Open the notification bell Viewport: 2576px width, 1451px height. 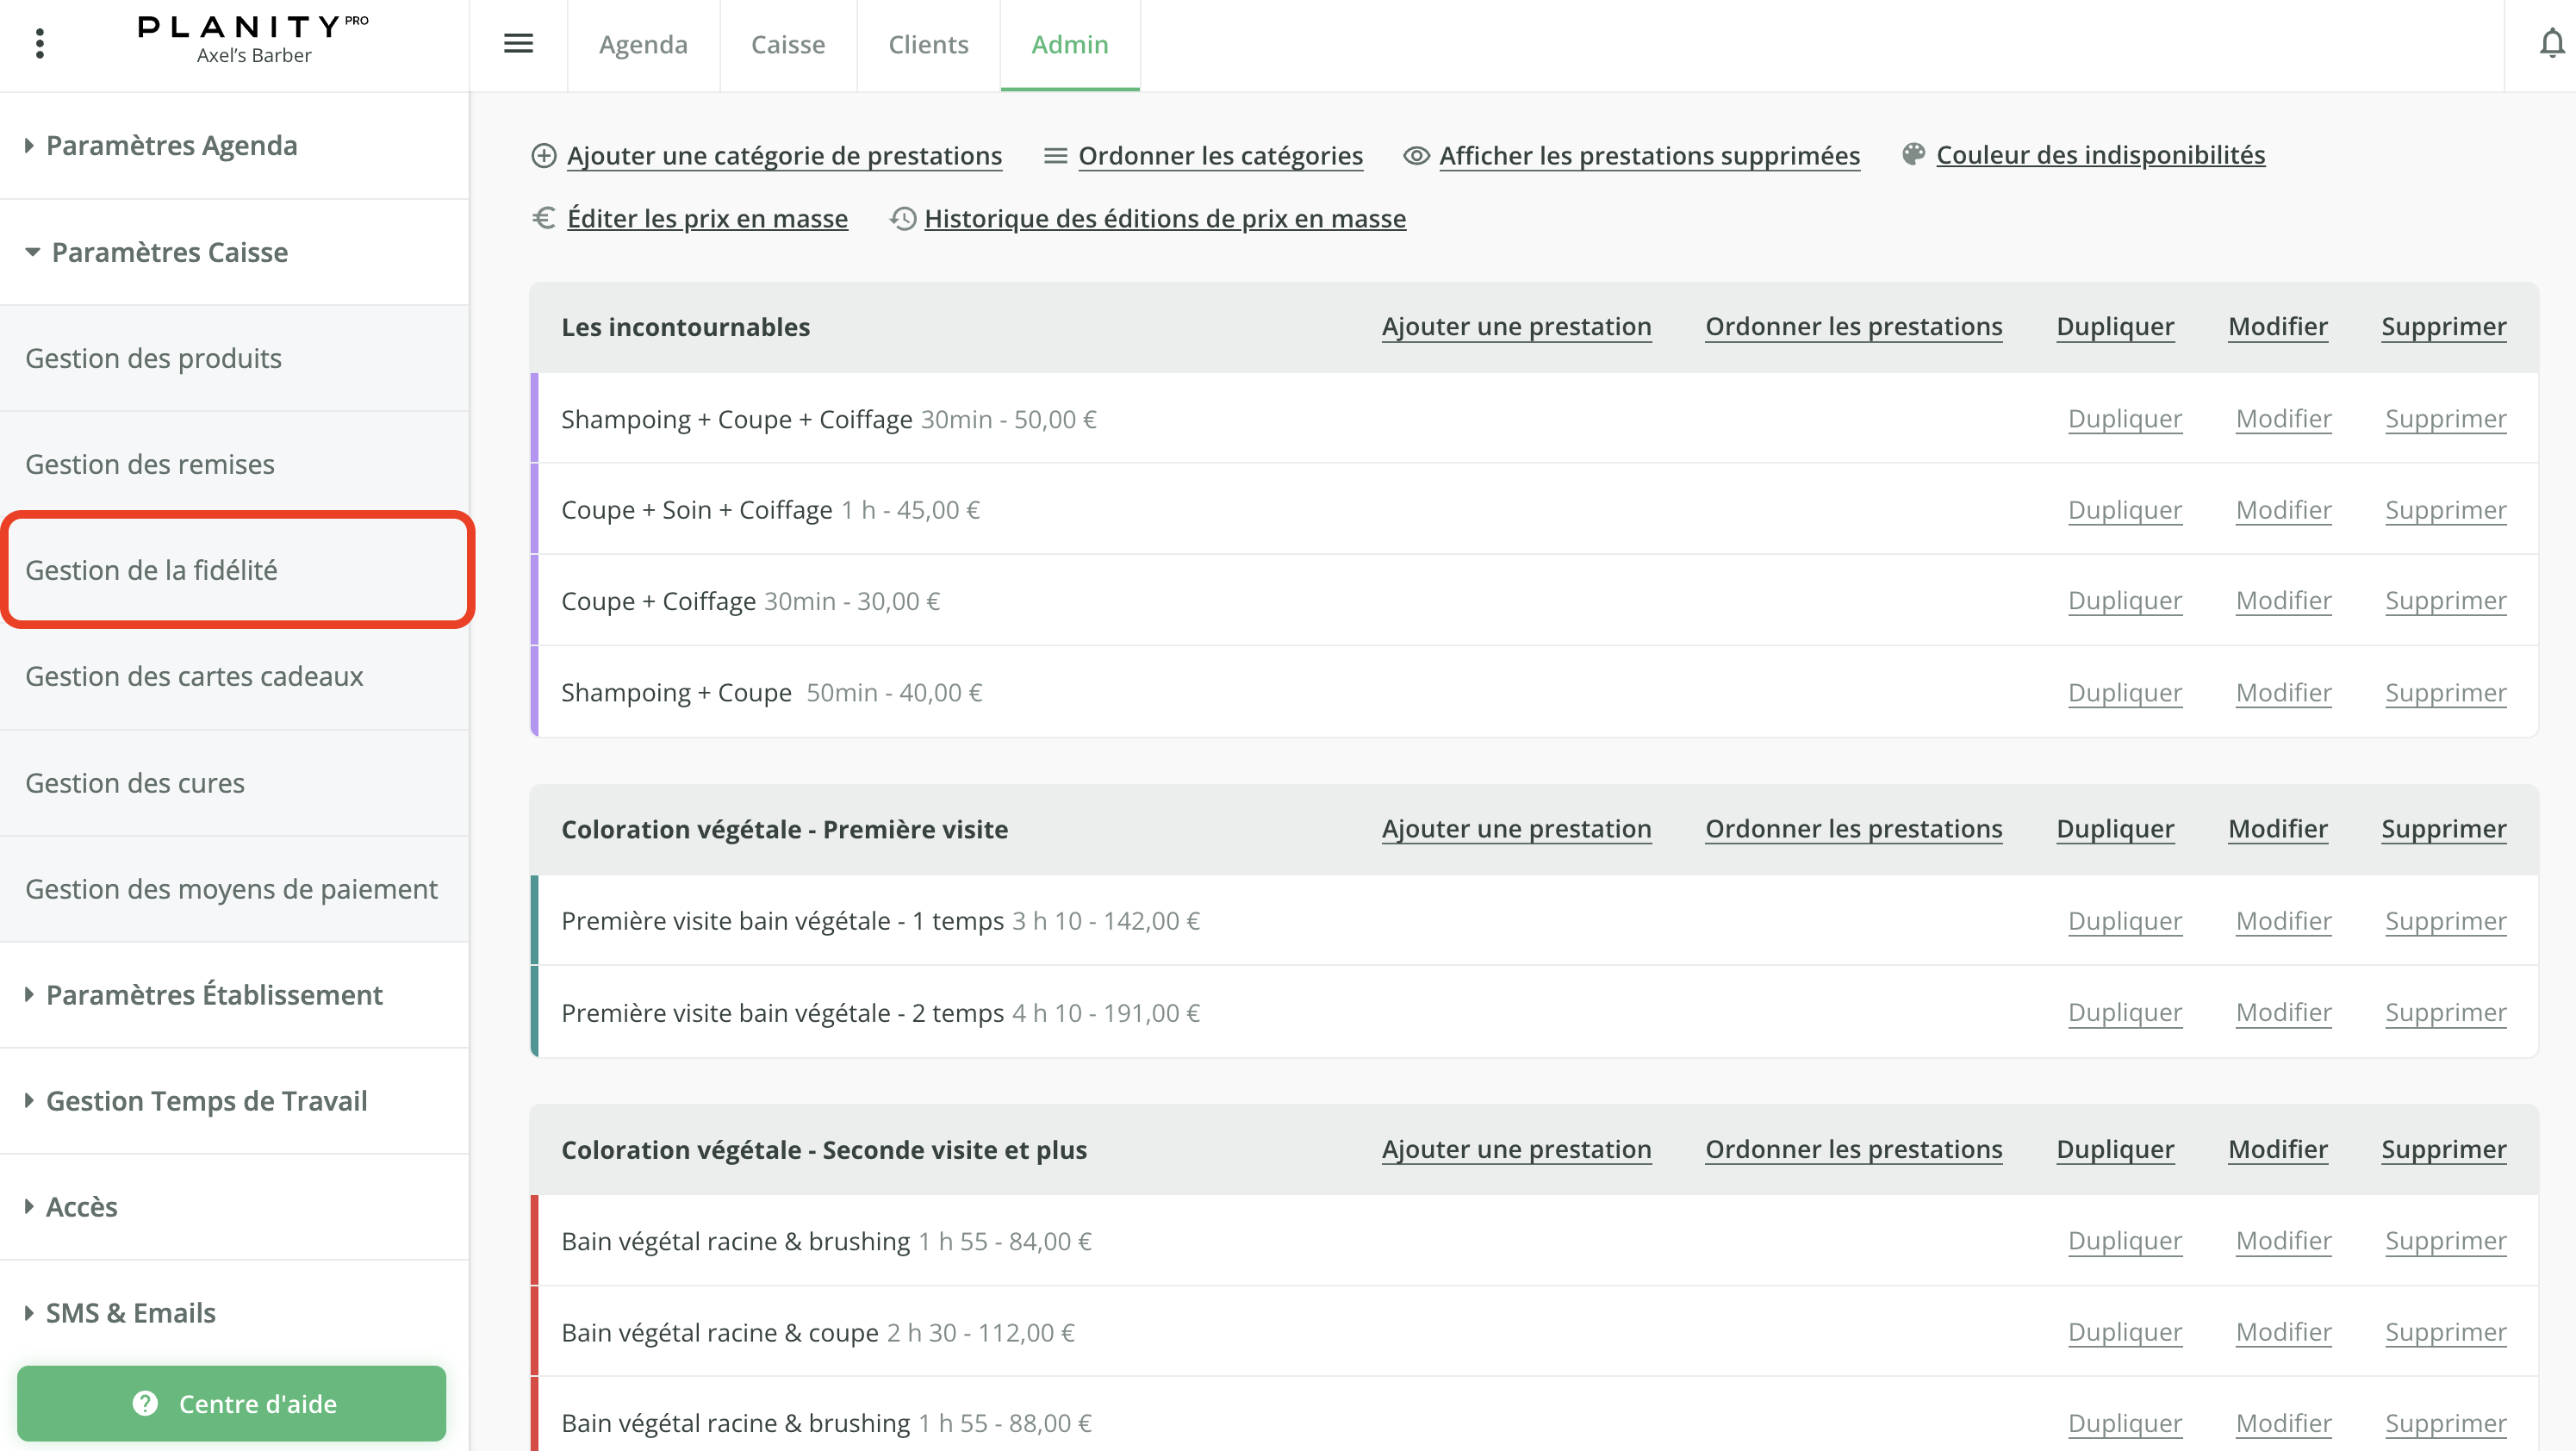click(x=2552, y=44)
